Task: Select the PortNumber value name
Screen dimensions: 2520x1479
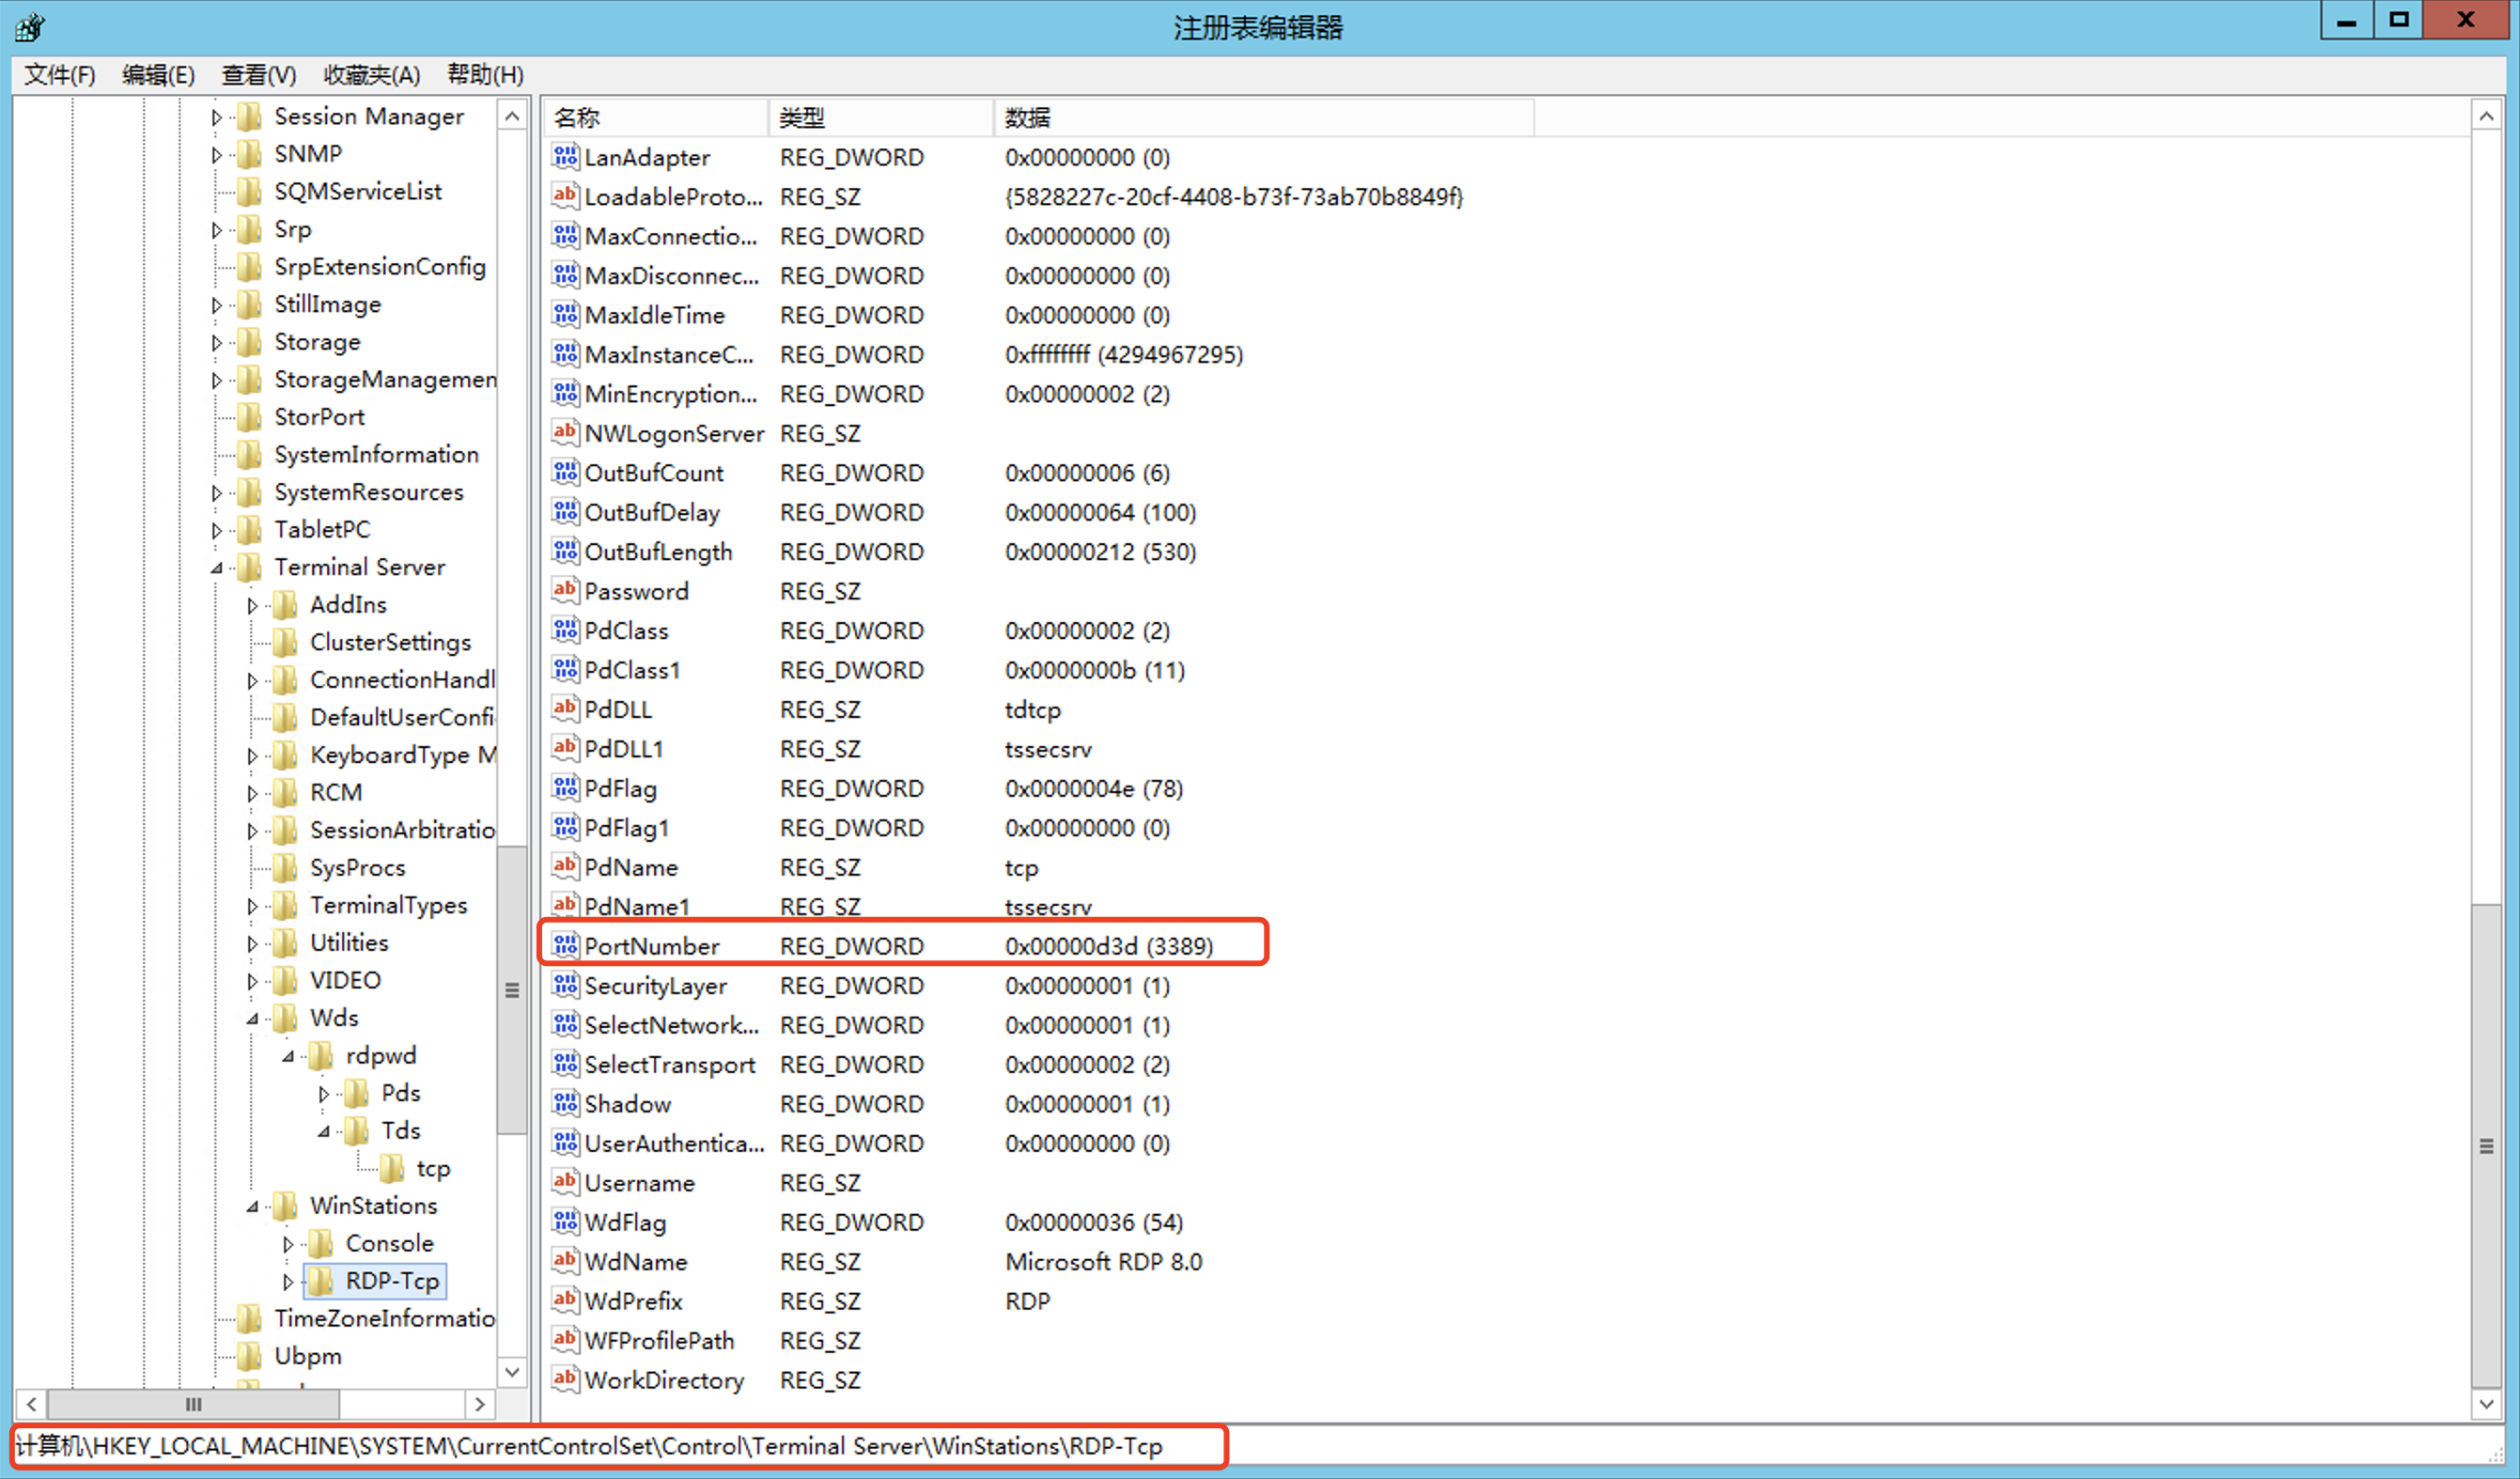Action: point(652,946)
